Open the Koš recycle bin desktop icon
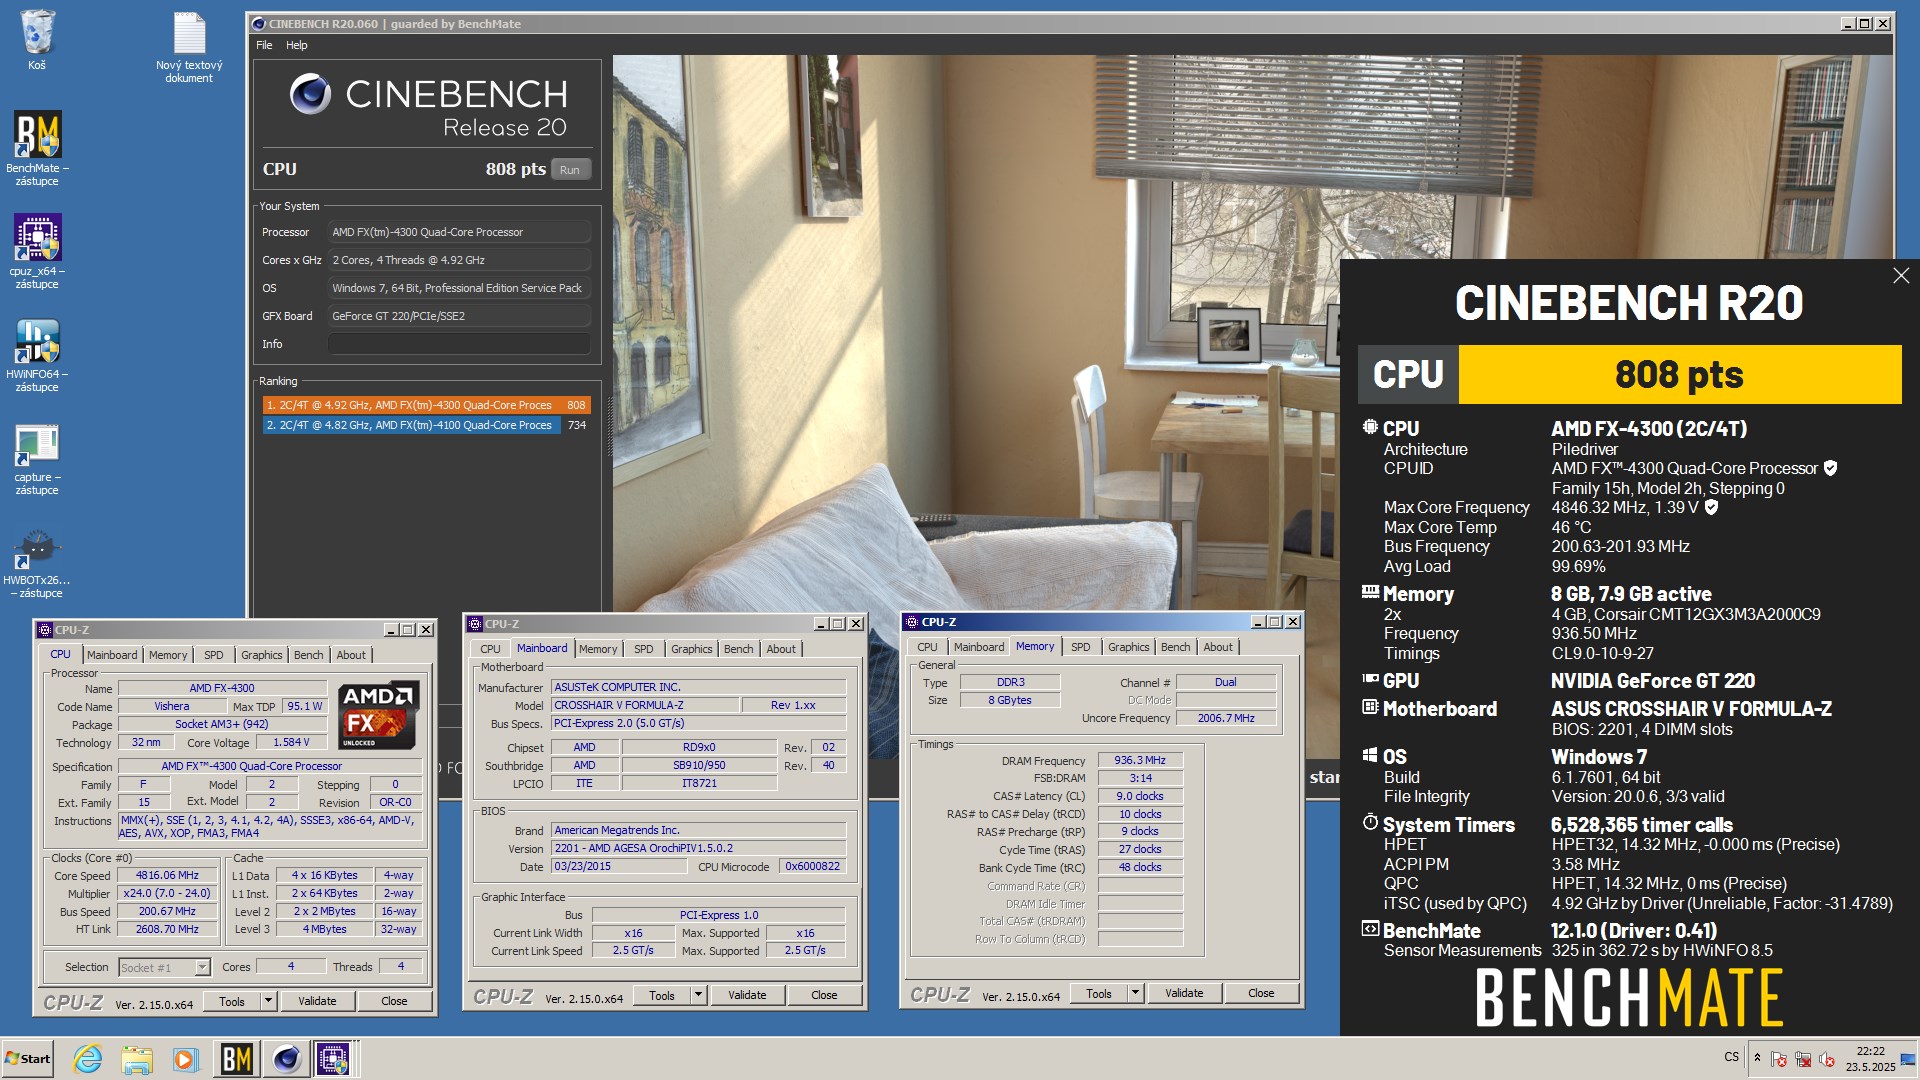Image resolution: width=1920 pixels, height=1080 pixels. [x=37, y=40]
